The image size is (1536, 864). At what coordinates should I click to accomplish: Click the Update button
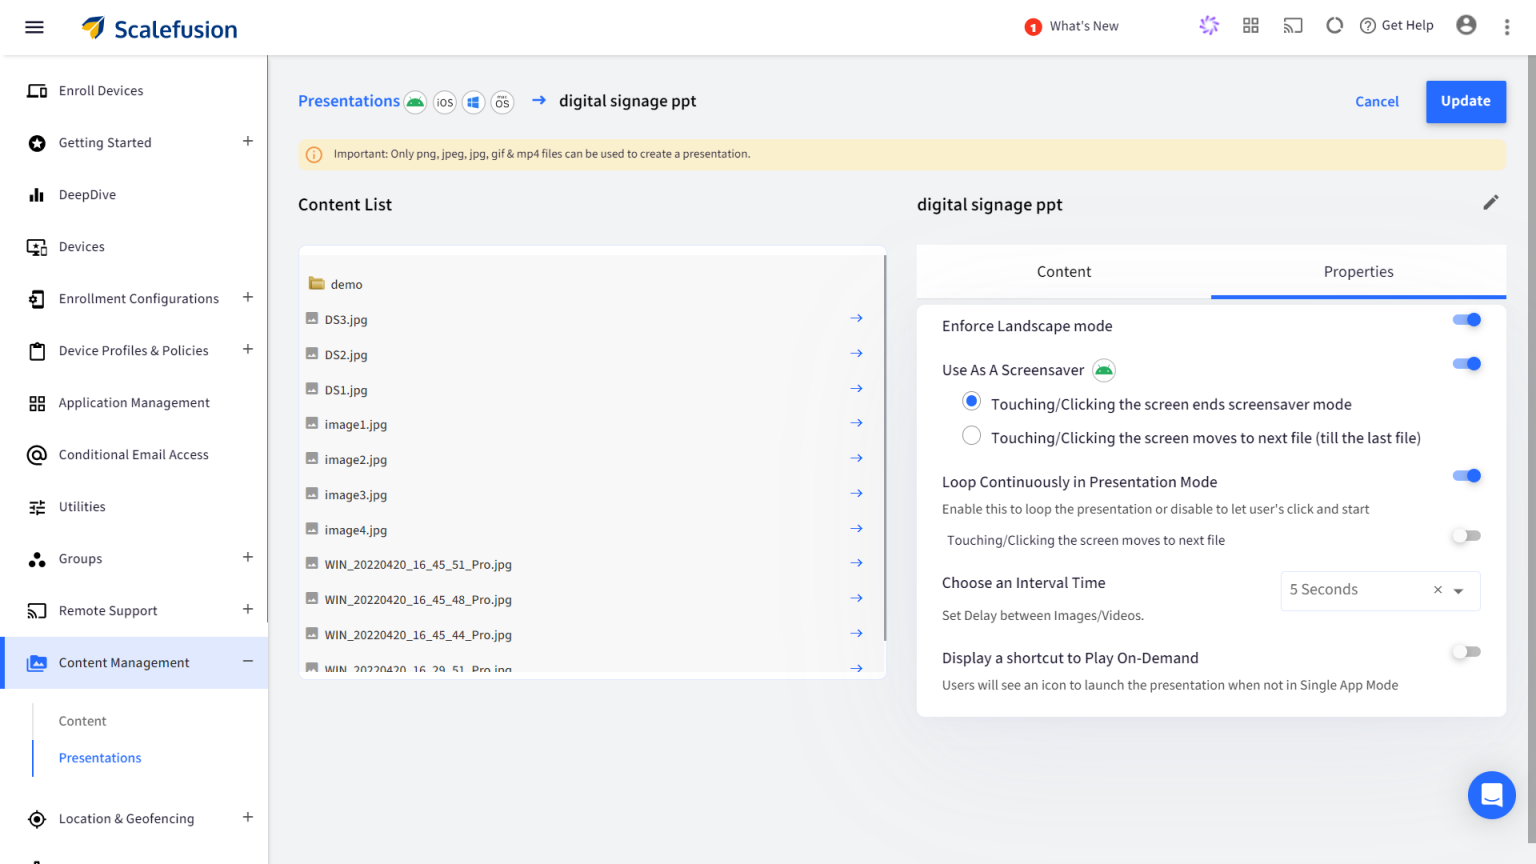point(1465,101)
